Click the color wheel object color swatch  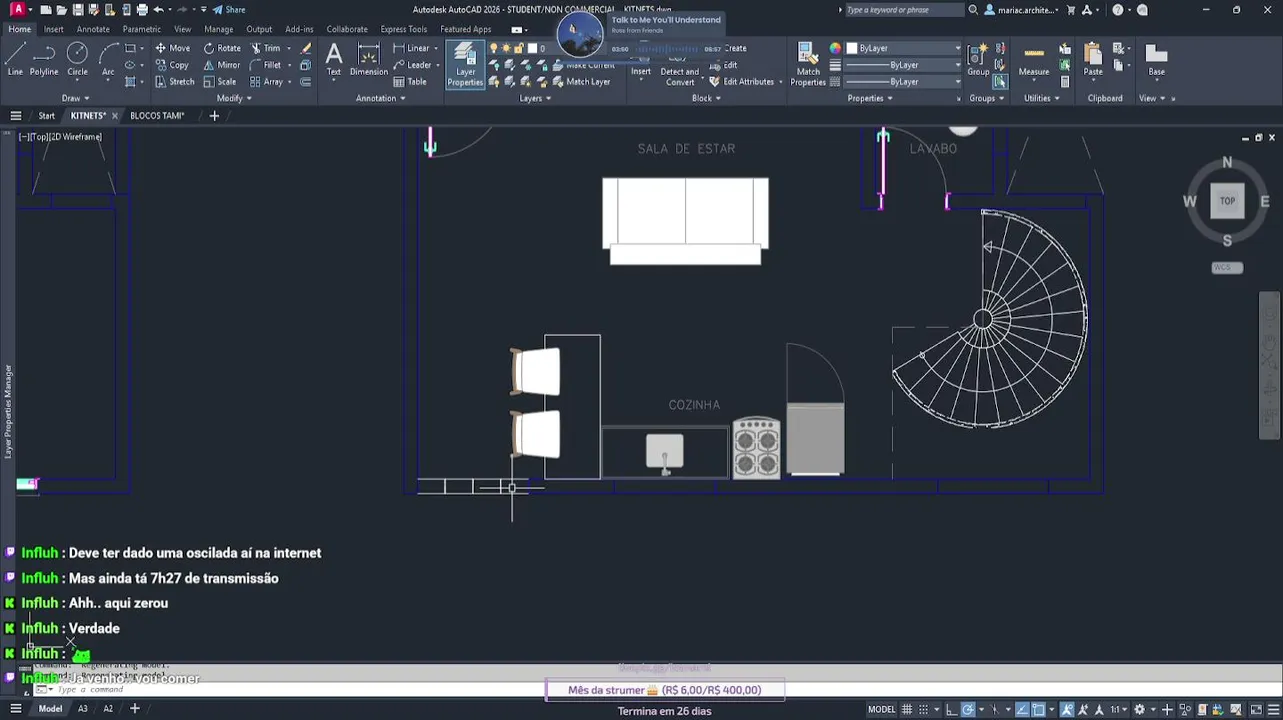(x=835, y=48)
